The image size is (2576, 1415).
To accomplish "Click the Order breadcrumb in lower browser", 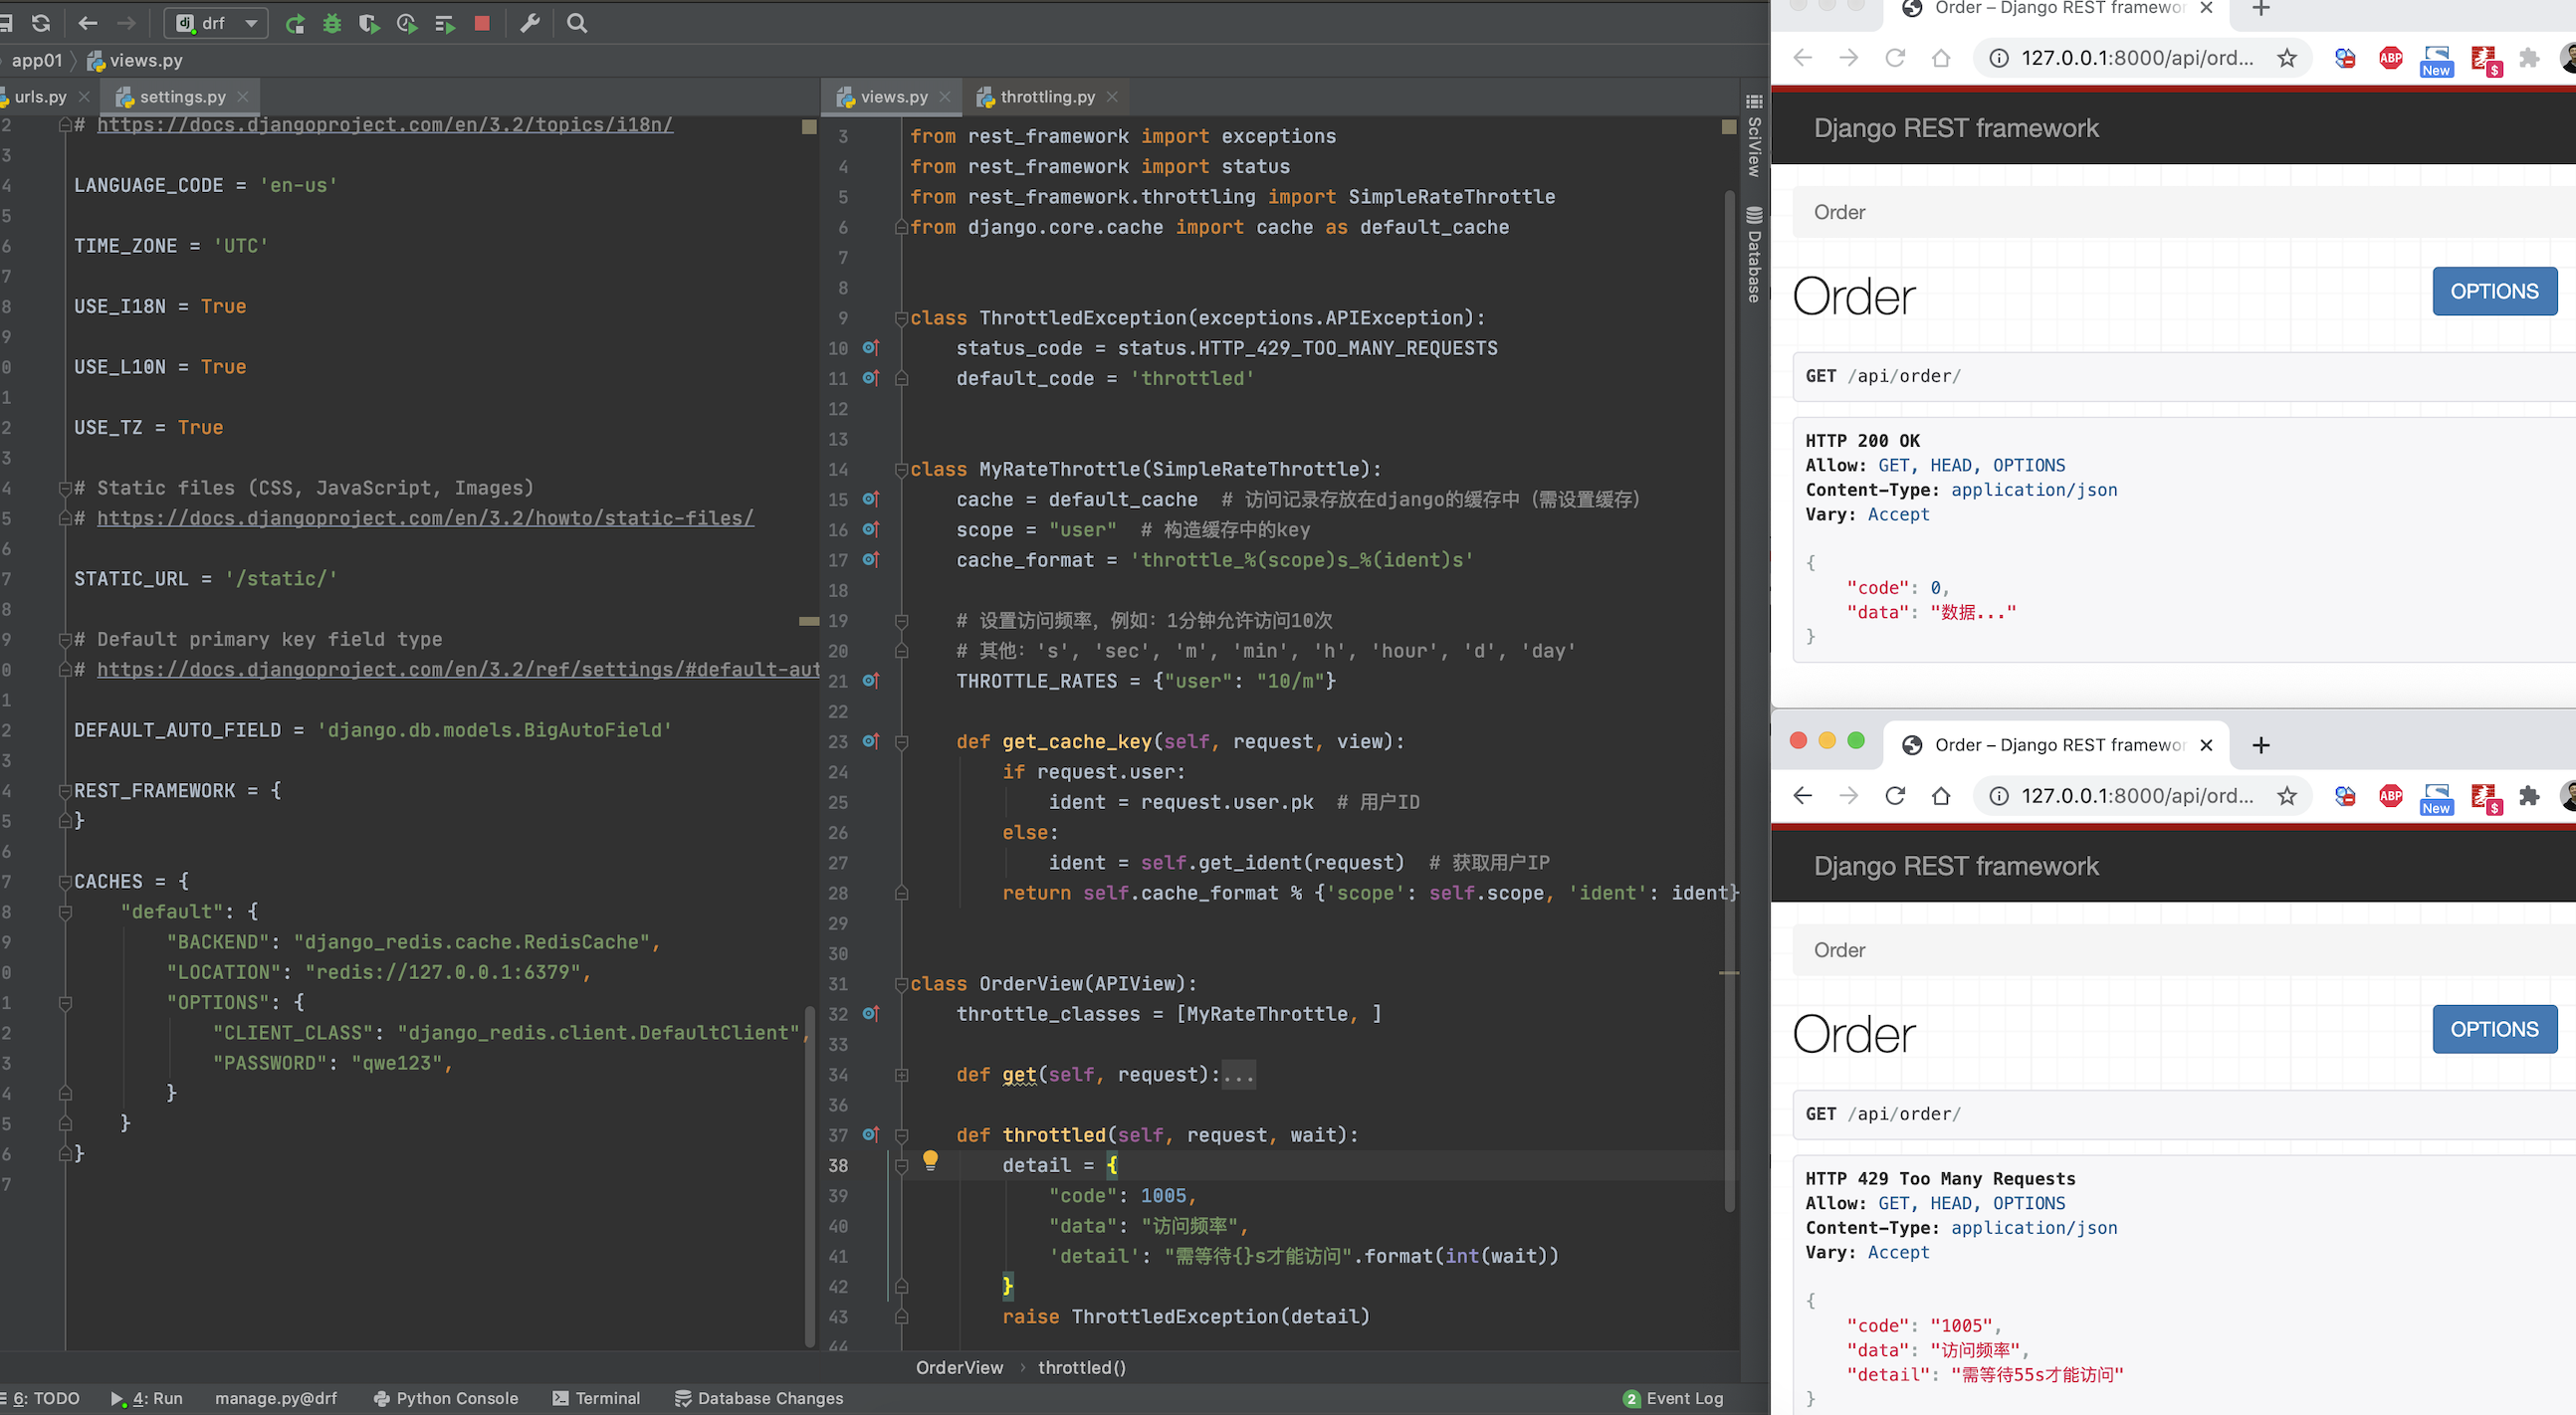I will (x=1839, y=950).
